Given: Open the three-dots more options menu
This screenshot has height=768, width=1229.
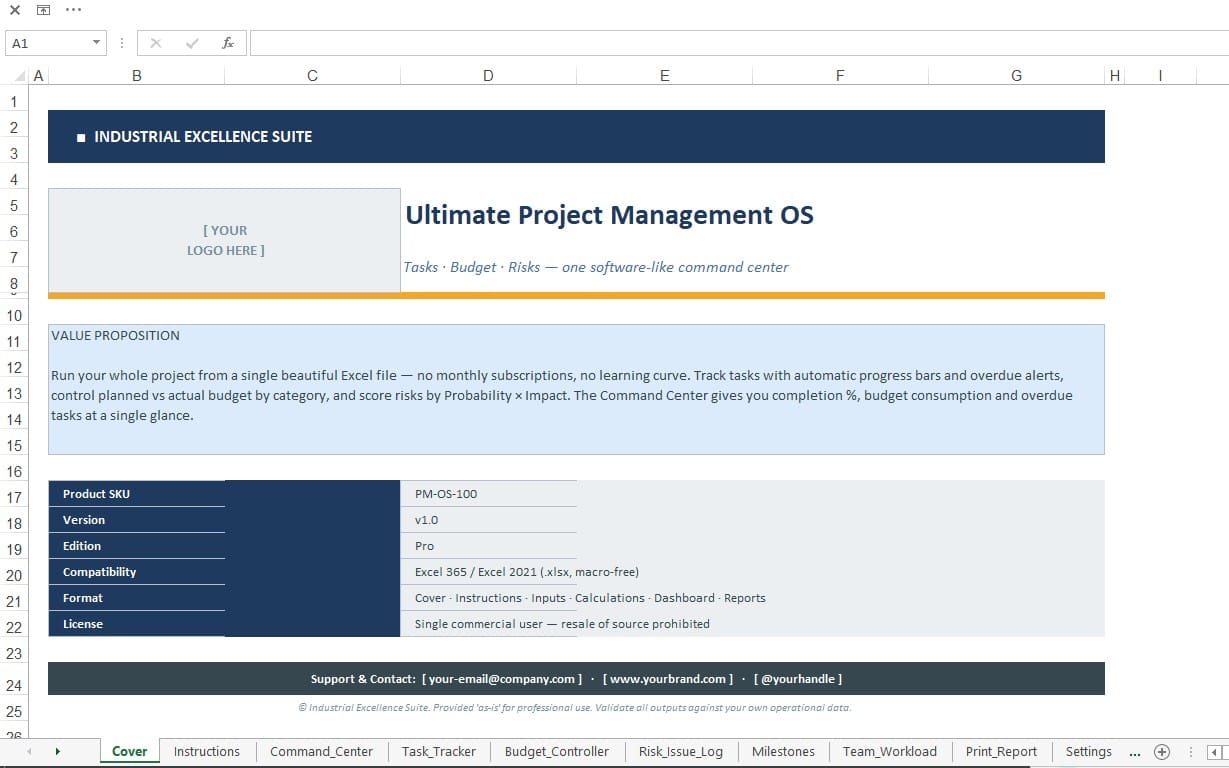Looking at the screenshot, I should coord(73,10).
